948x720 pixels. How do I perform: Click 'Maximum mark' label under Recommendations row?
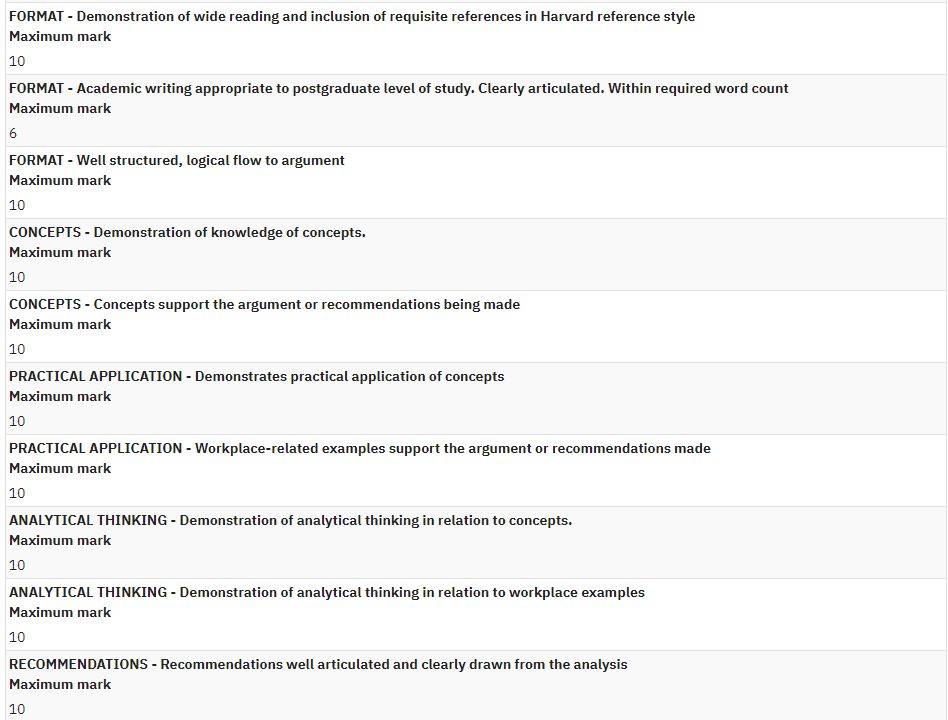point(60,684)
